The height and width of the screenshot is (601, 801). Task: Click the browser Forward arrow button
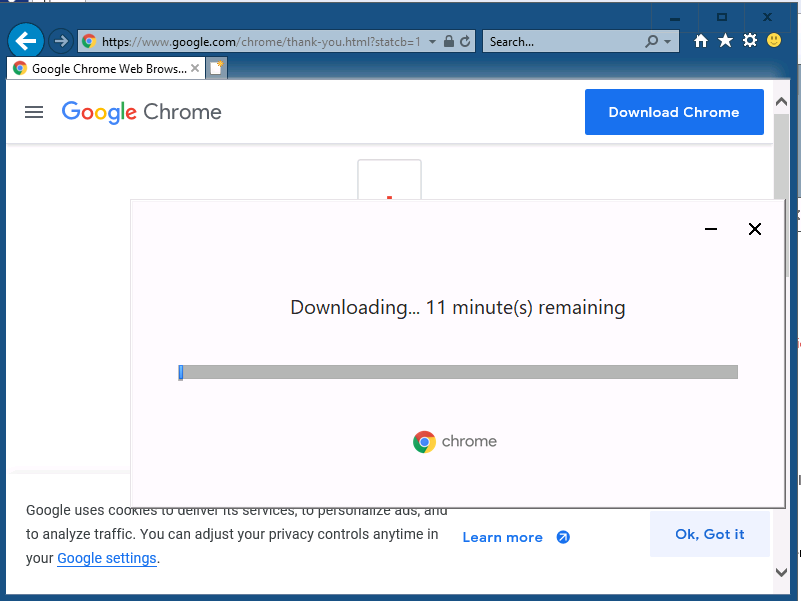coord(61,41)
